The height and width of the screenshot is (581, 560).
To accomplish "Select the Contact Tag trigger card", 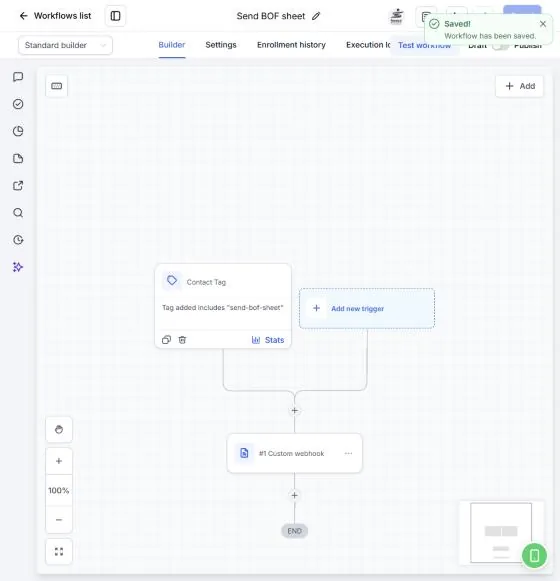I will (x=223, y=306).
